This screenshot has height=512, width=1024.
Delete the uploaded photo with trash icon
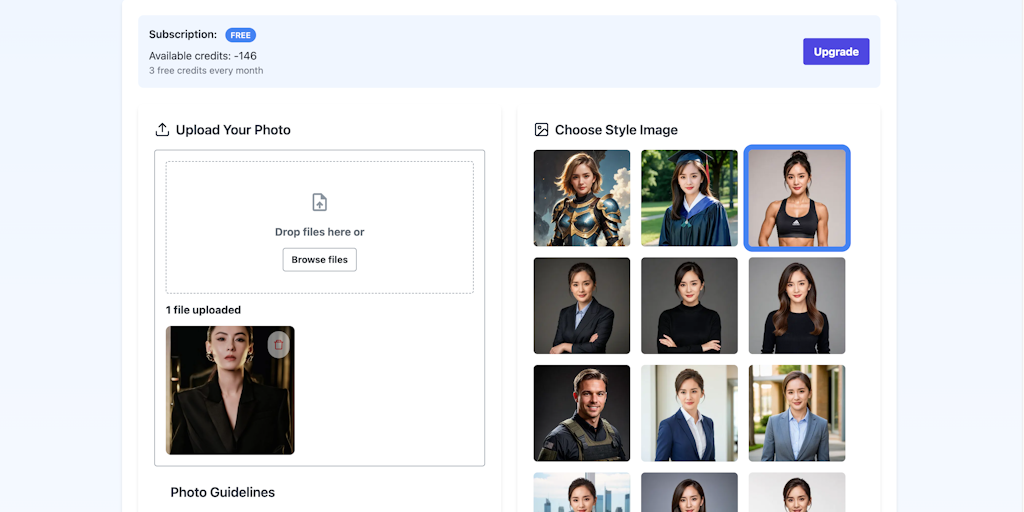(279, 344)
